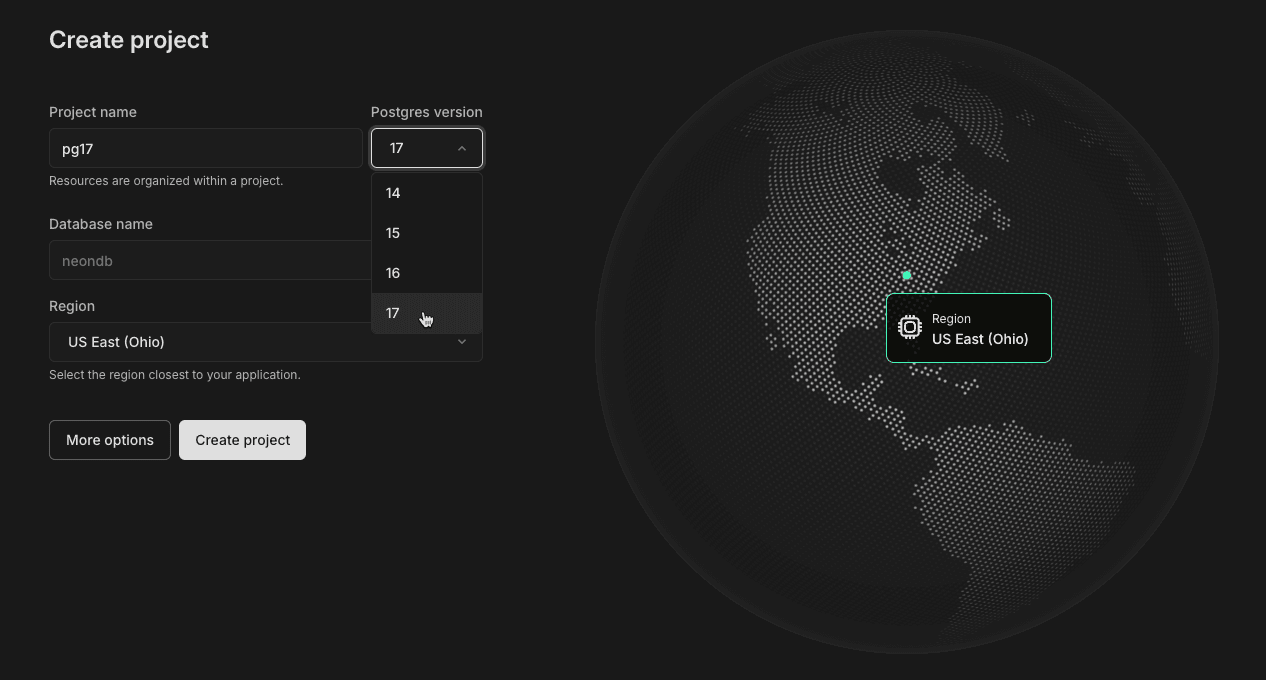The height and width of the screenshot is (680, 1266).
Task: Click the US East (Ohio) label on globe card
Action: pyautogui.click(x=979, y=339)
